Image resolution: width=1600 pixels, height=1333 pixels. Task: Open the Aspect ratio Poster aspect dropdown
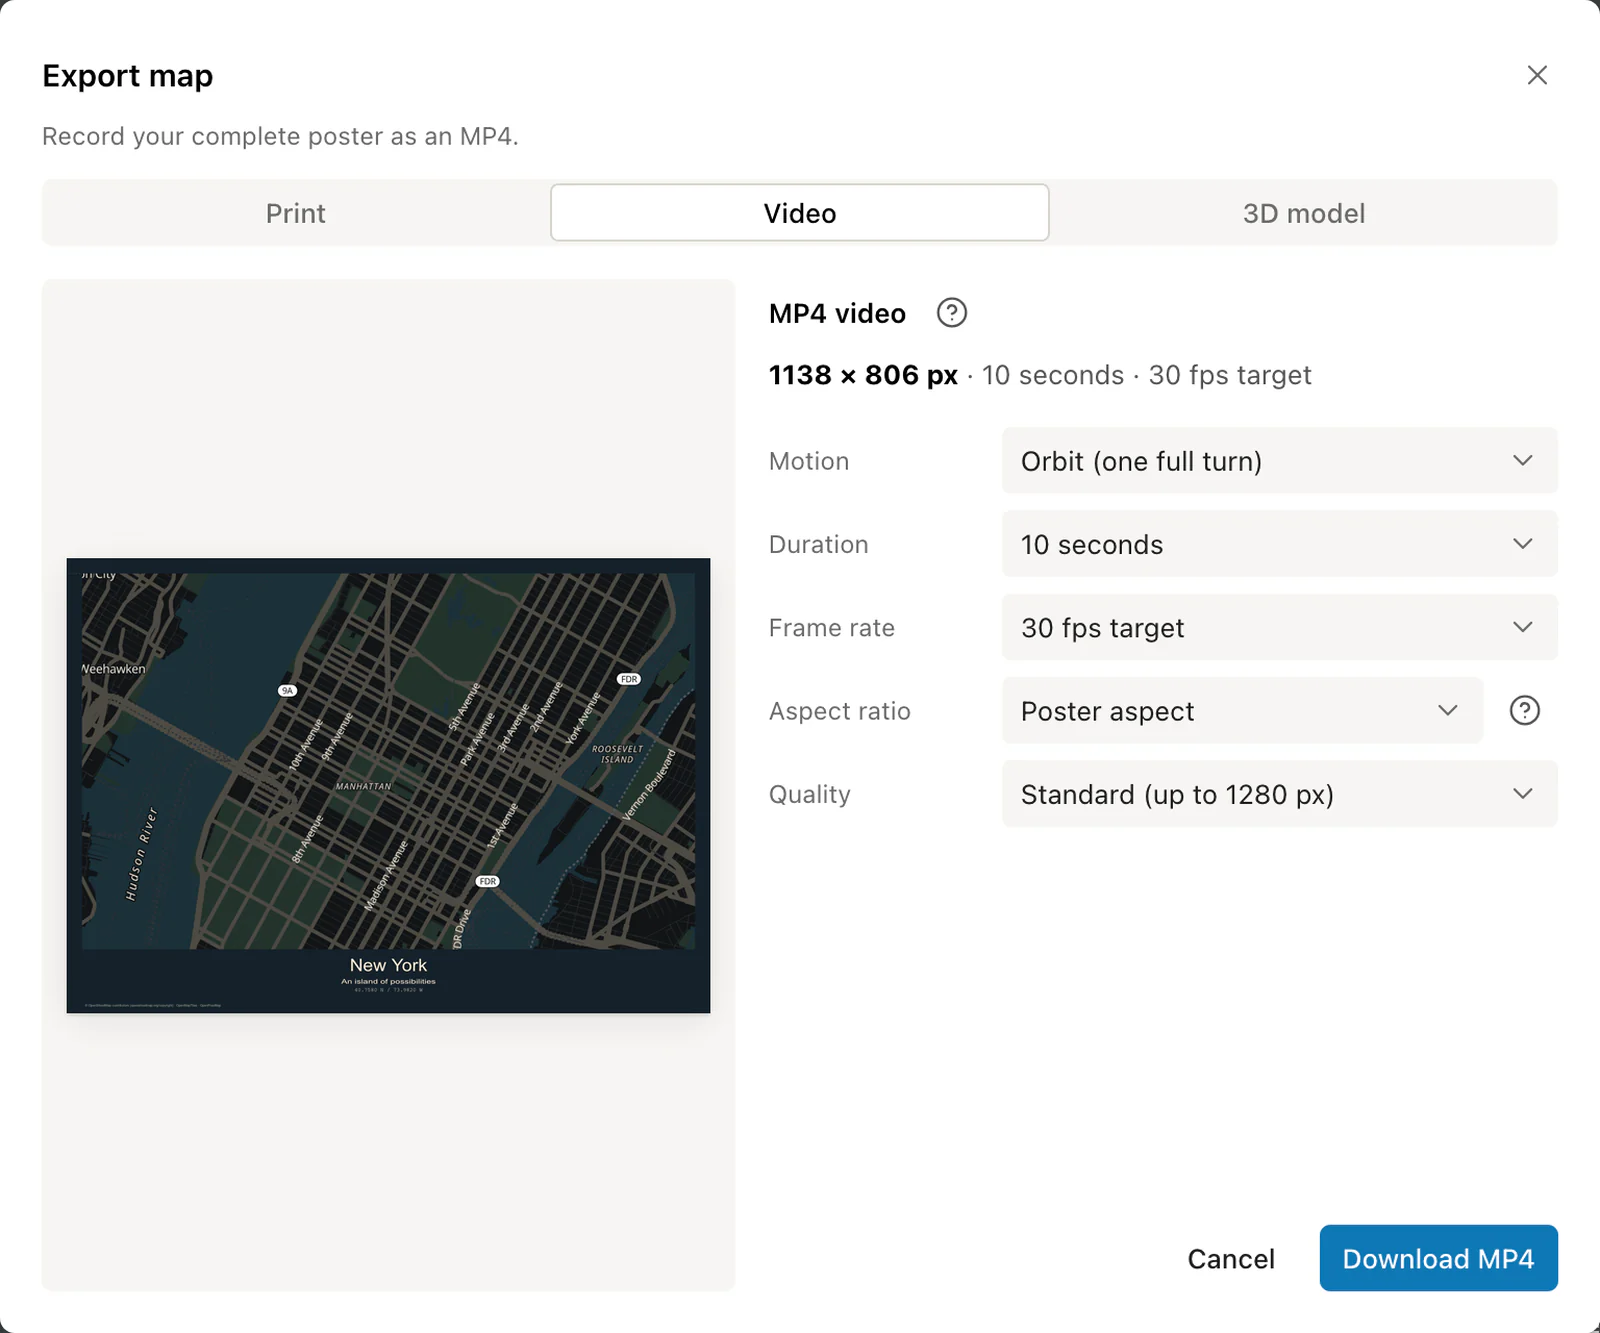tap(1241, 711)
